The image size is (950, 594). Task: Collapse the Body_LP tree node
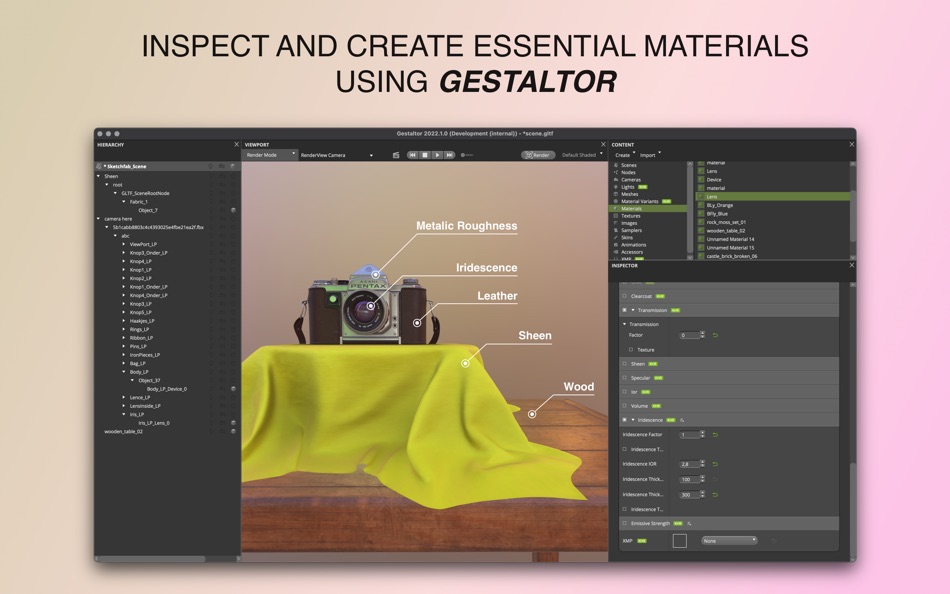click(124, 372)
